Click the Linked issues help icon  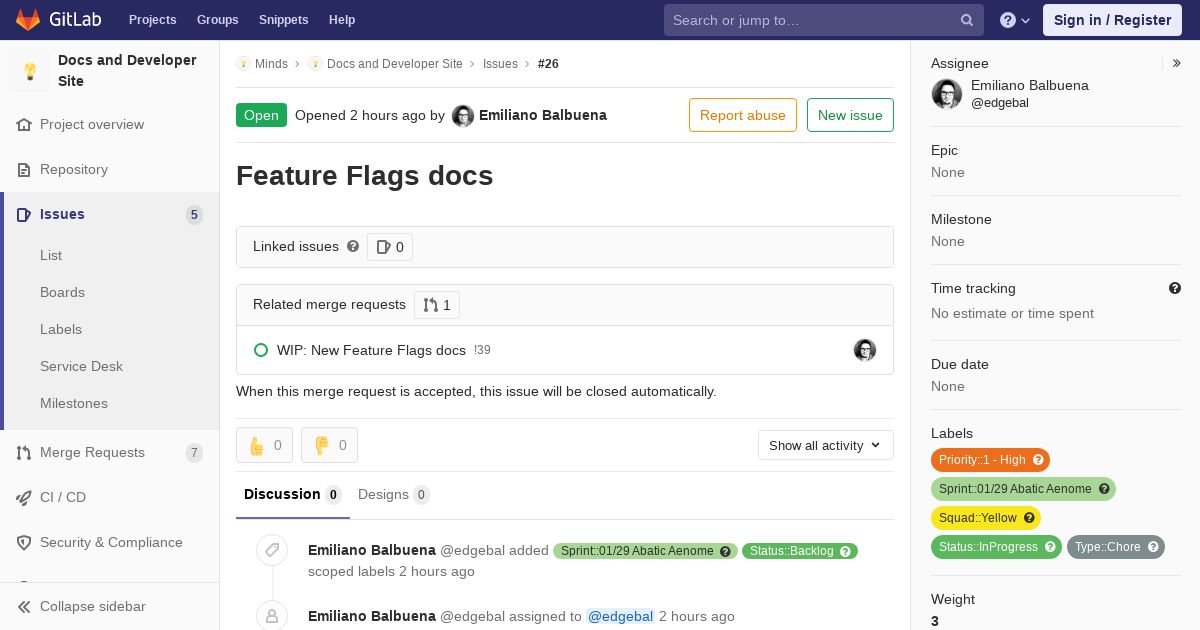coord(353,246)
